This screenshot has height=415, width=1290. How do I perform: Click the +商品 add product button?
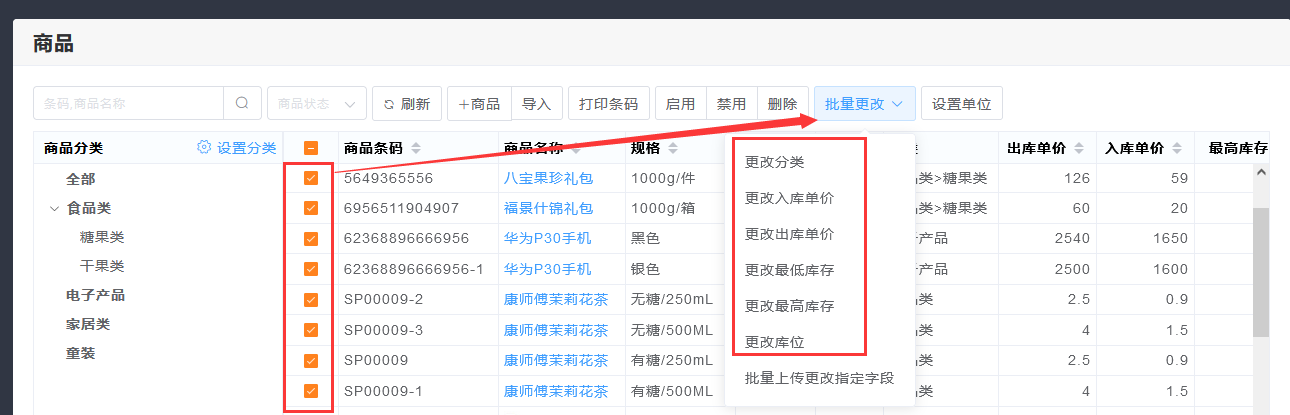[479, 104]
